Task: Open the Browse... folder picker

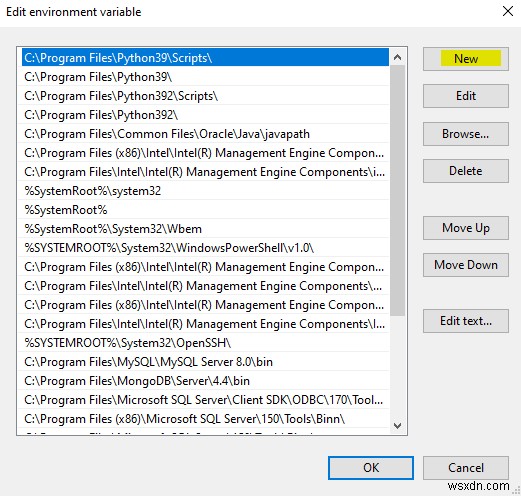Action: point(466,134)
